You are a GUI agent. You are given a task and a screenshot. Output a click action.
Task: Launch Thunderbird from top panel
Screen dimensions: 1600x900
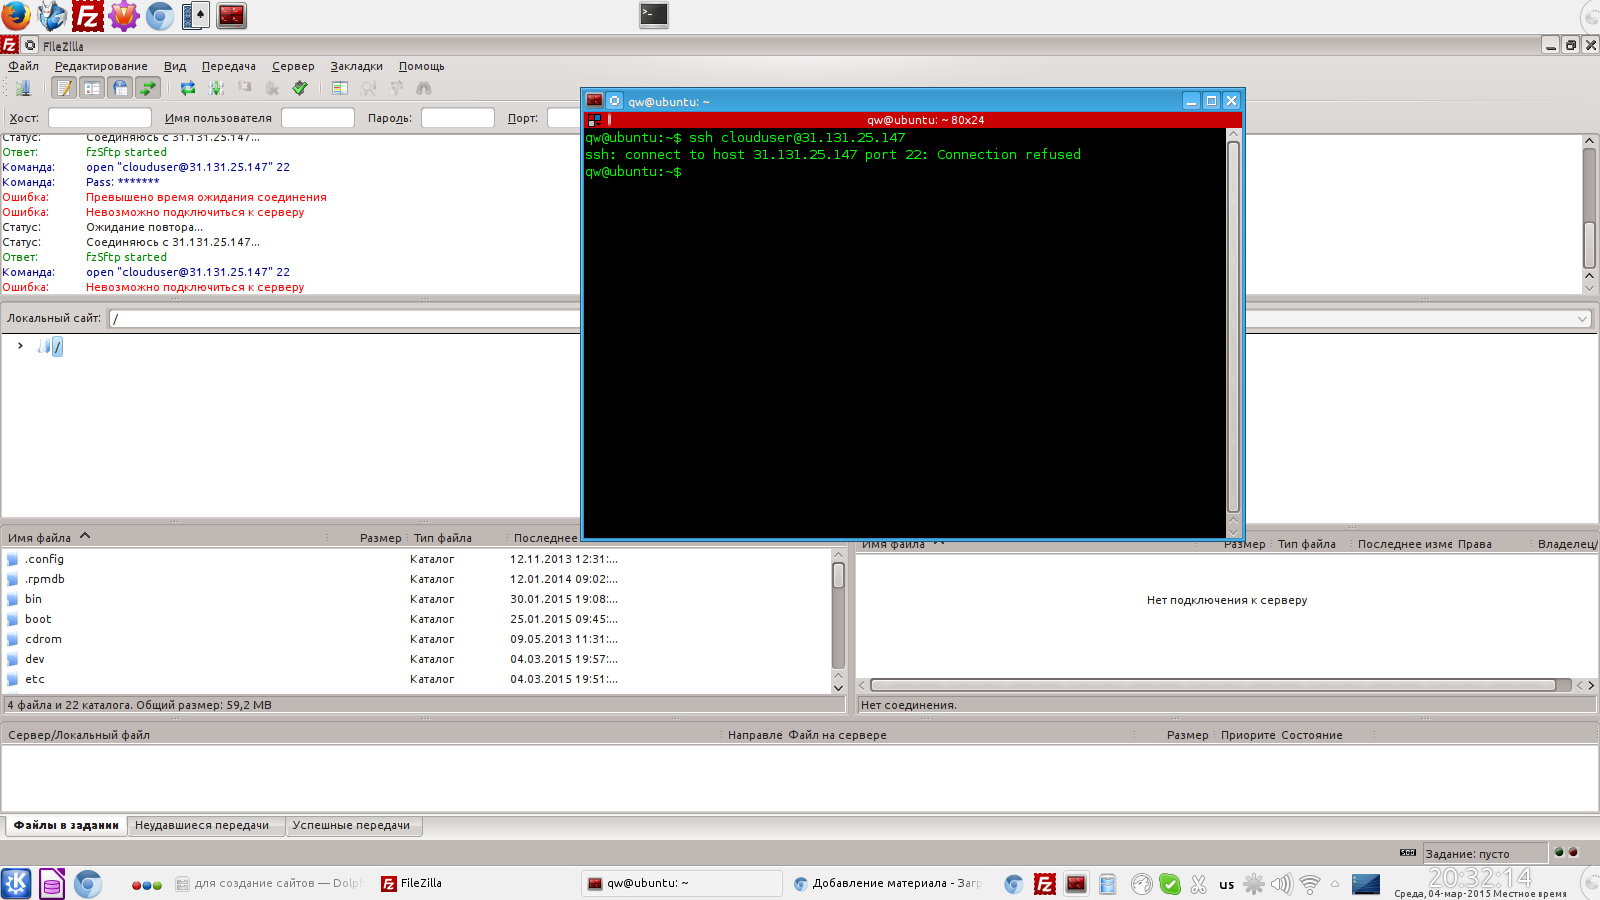point(52,16)
